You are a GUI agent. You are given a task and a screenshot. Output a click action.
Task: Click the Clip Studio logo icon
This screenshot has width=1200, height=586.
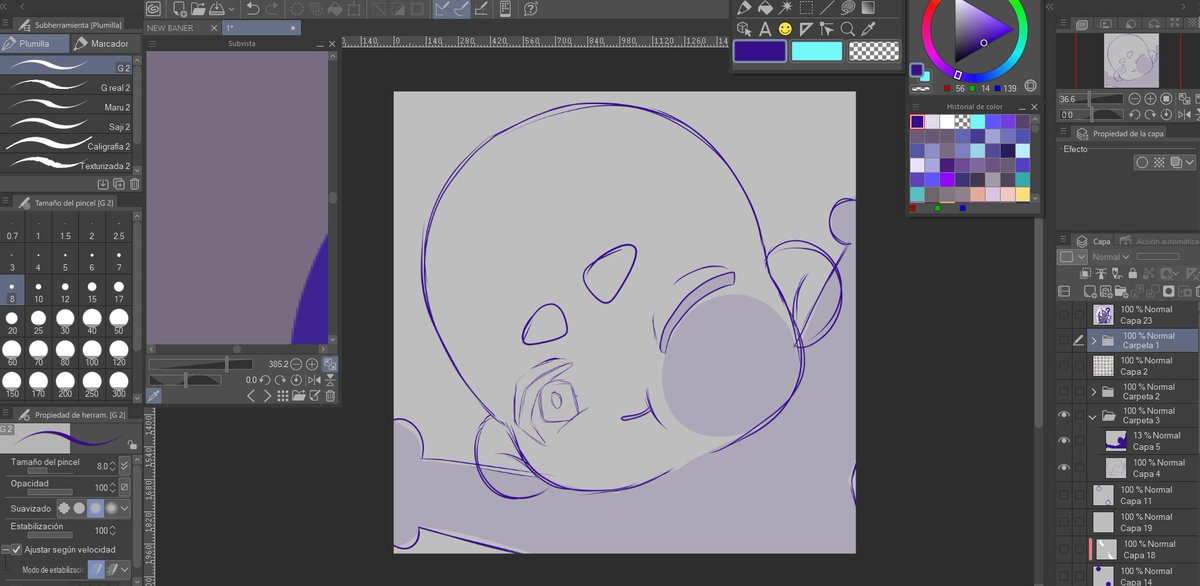(x=153, y=9)
